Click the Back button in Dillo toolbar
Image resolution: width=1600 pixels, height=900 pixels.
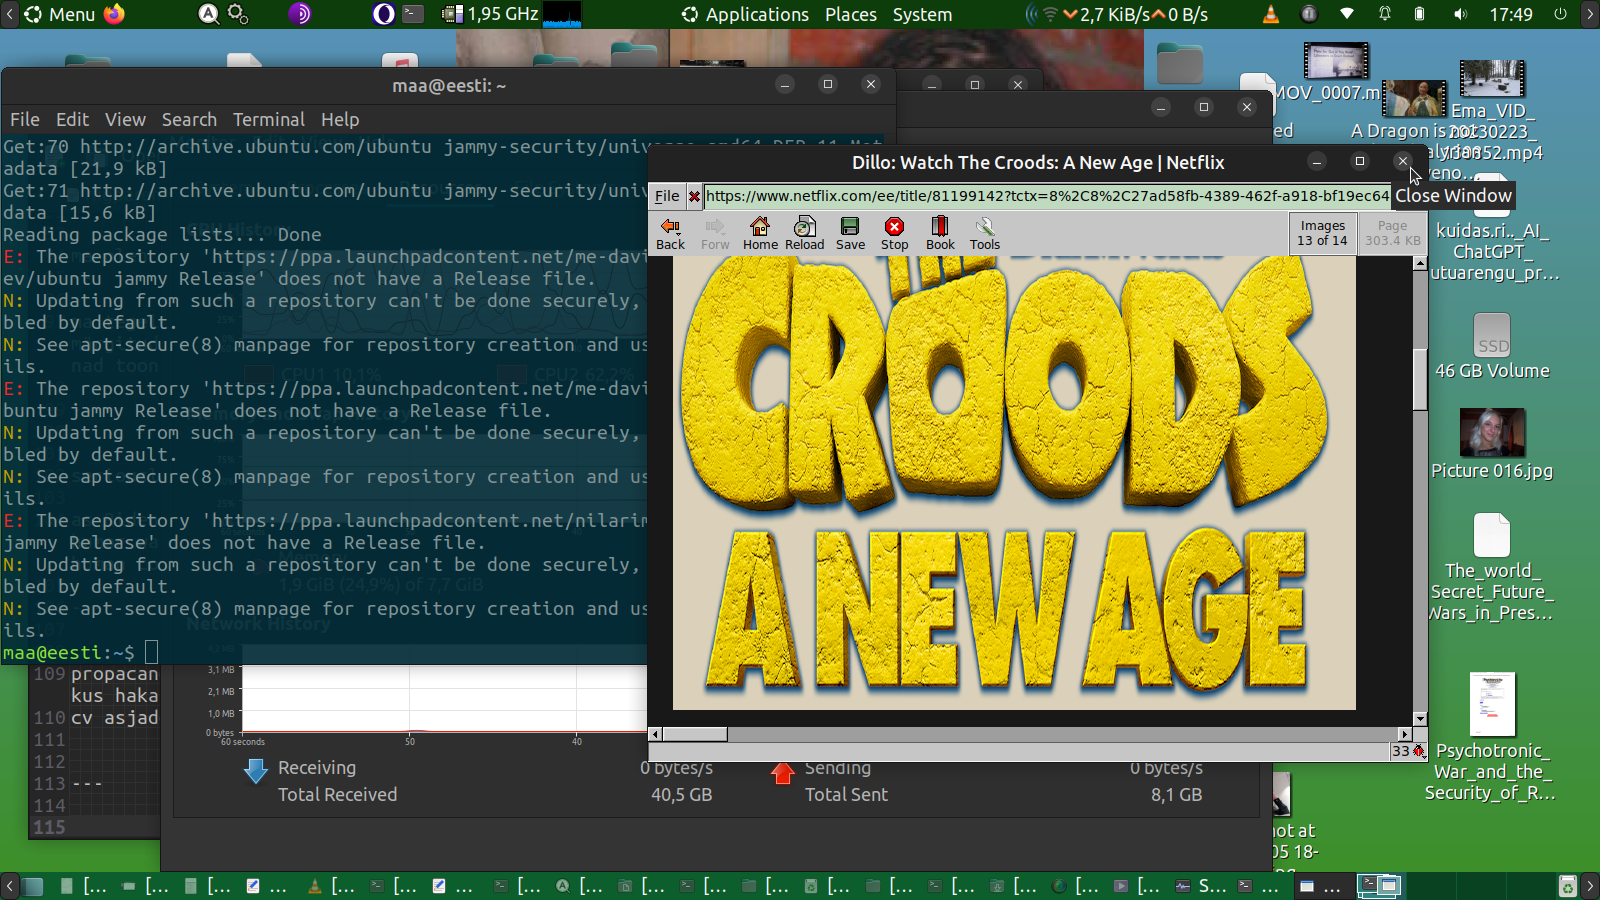tap(670, 233)
